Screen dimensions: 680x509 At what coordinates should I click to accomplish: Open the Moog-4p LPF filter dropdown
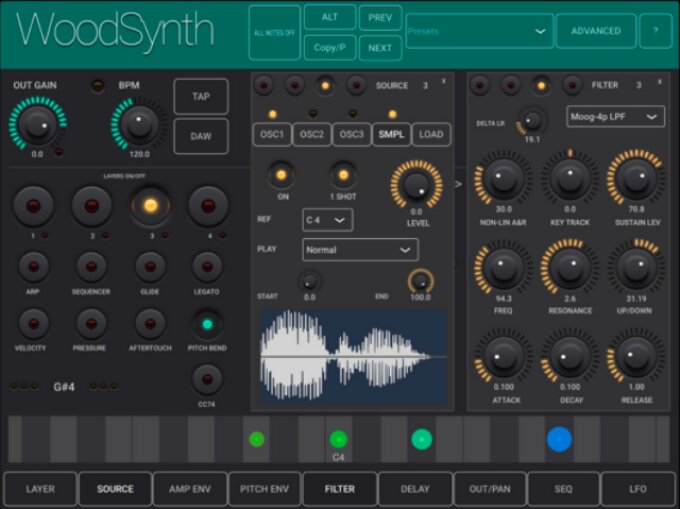coord(615,117)
